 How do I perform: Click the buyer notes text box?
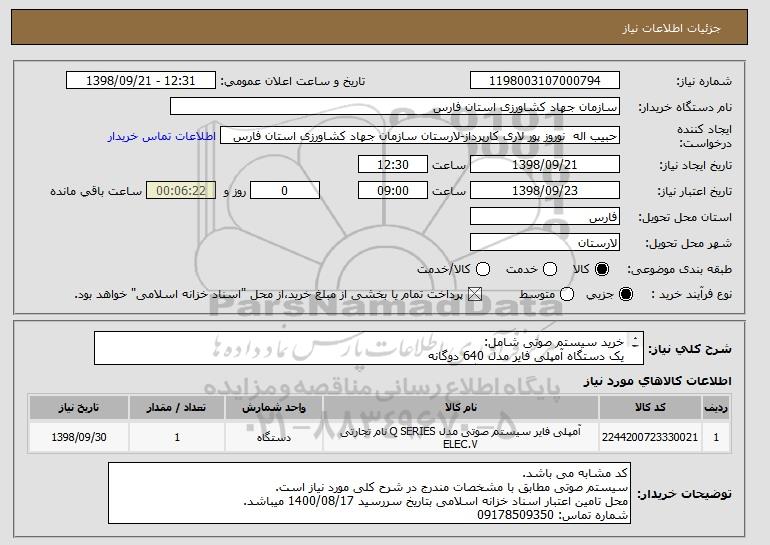(x=369, y=493)
